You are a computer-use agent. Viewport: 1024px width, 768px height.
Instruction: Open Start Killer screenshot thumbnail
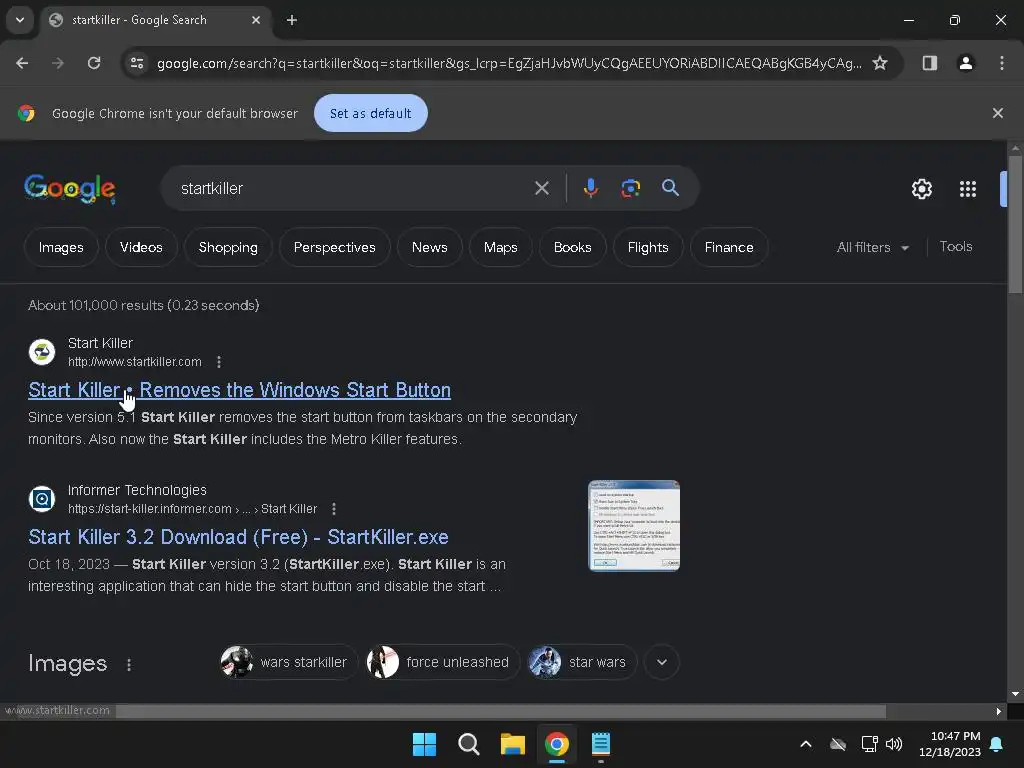click(634, 526)
